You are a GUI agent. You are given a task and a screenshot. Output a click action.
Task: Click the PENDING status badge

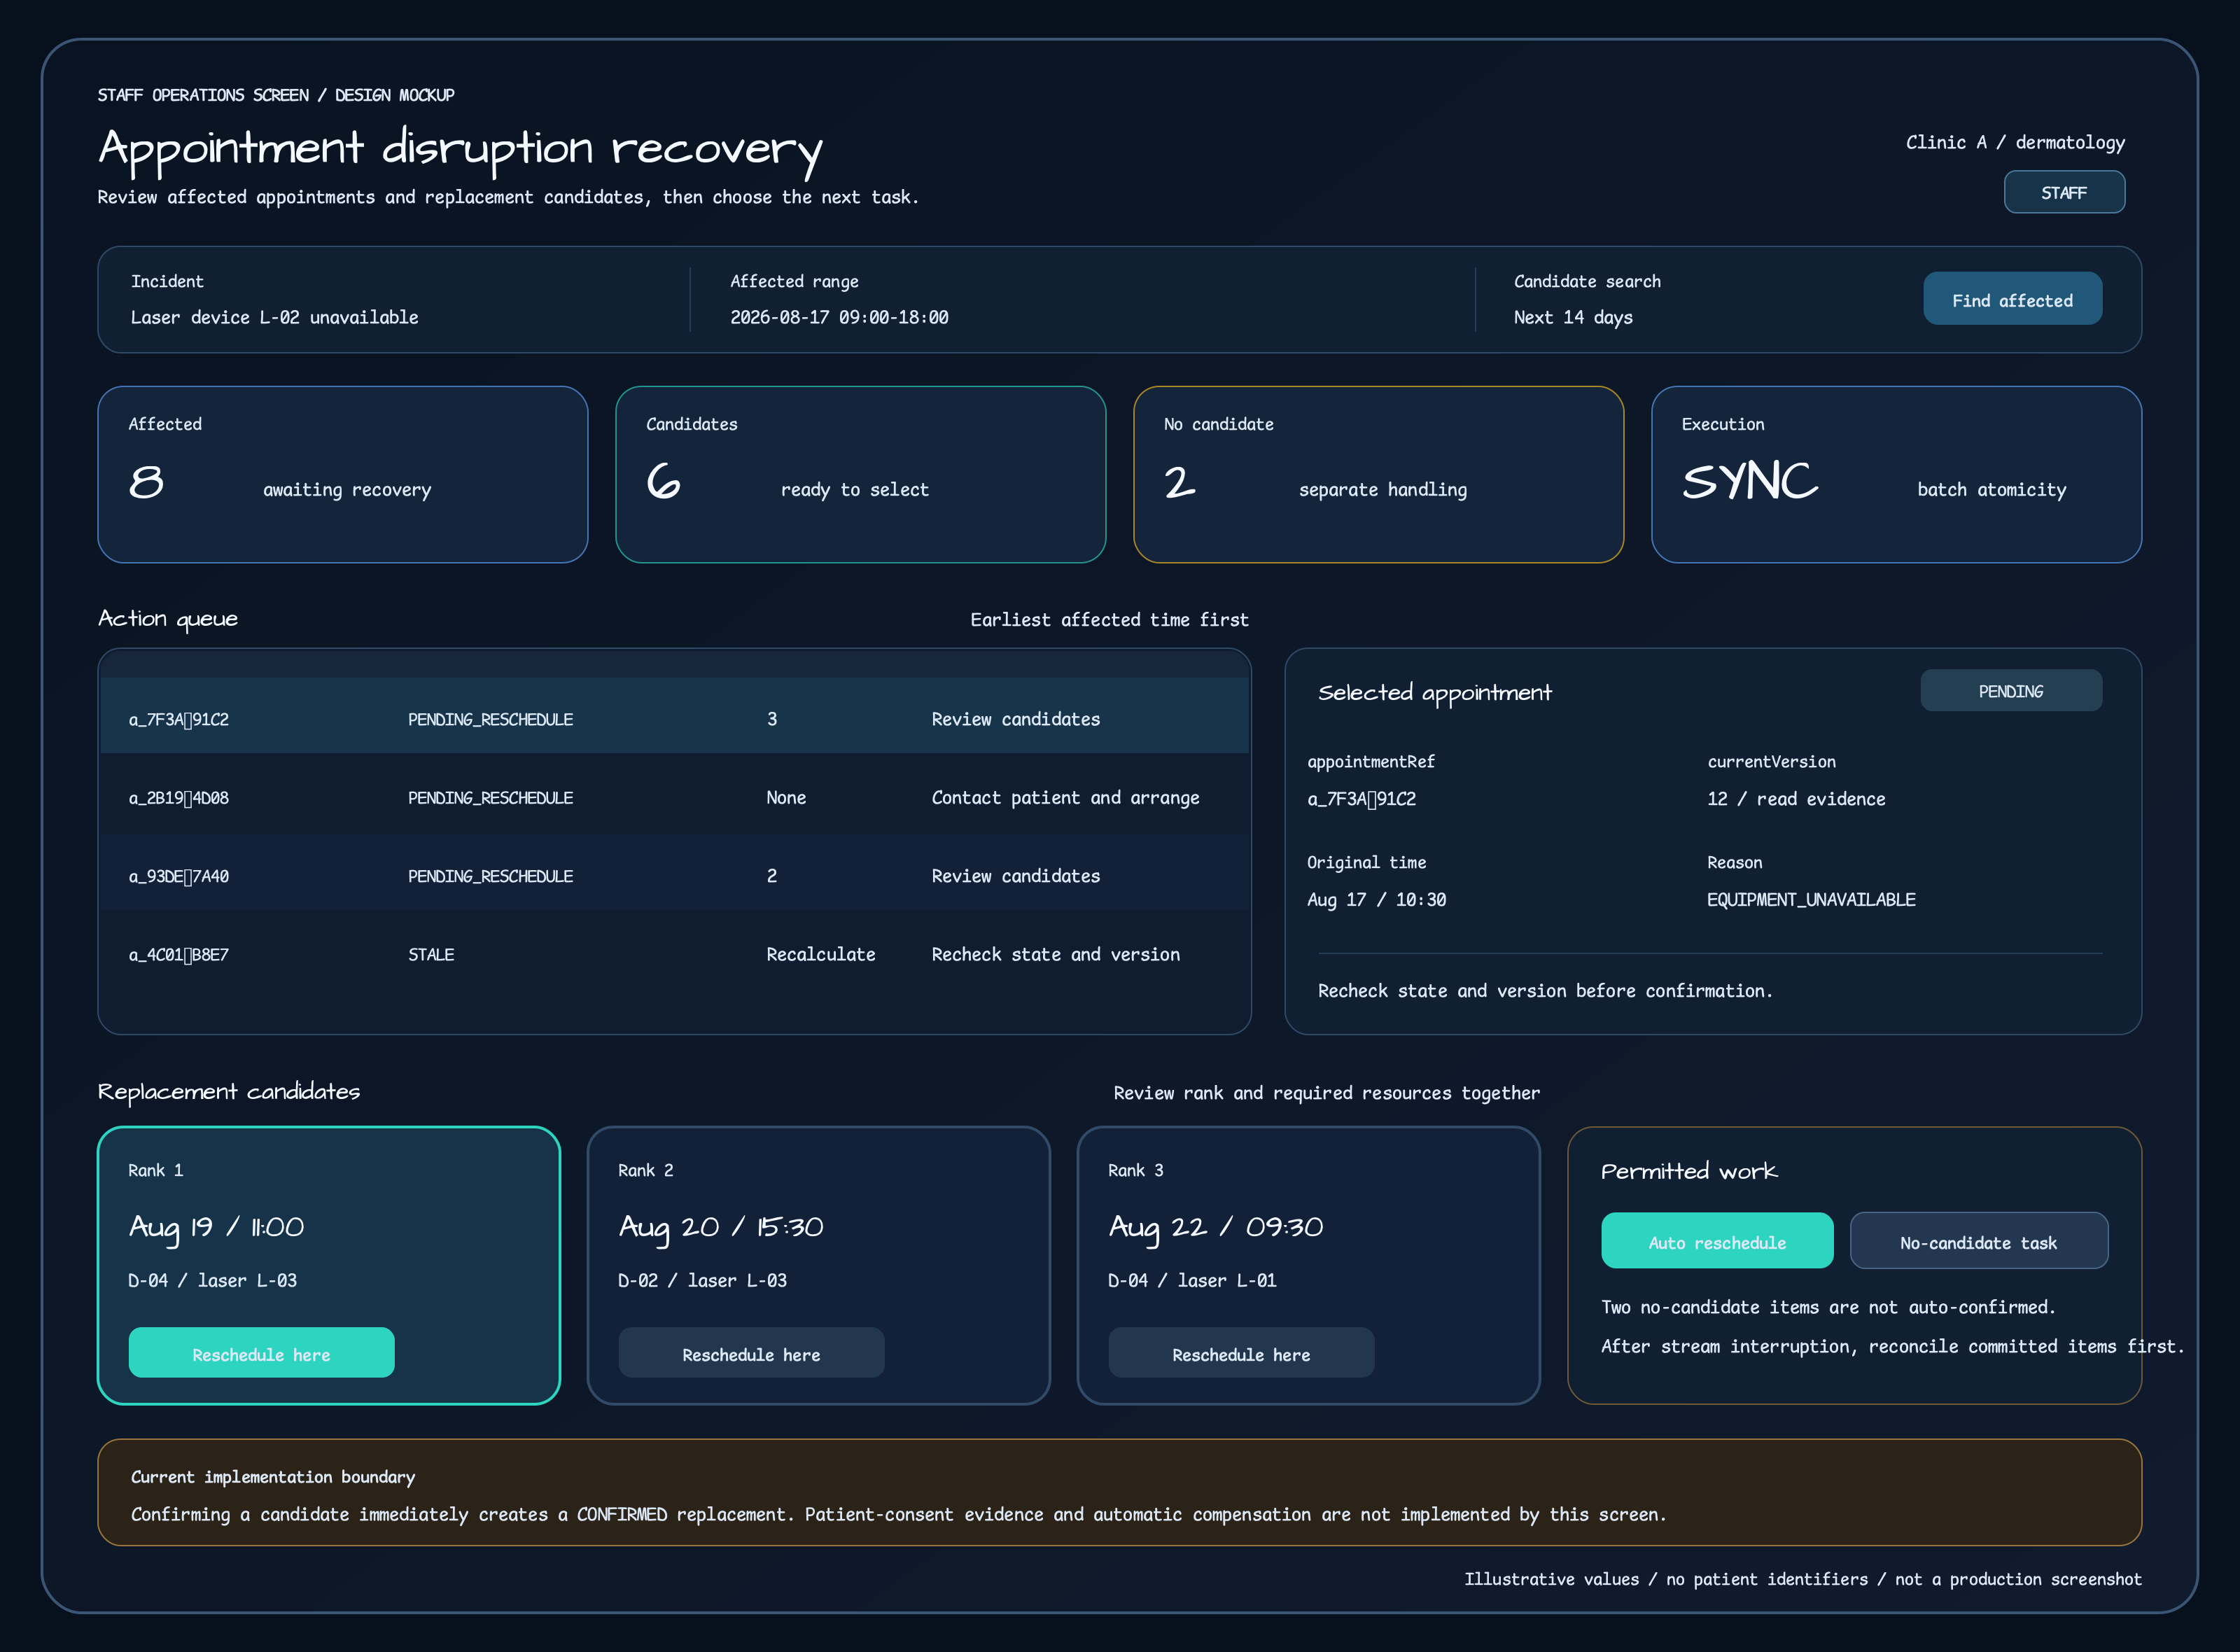[x=2011, y=691]
